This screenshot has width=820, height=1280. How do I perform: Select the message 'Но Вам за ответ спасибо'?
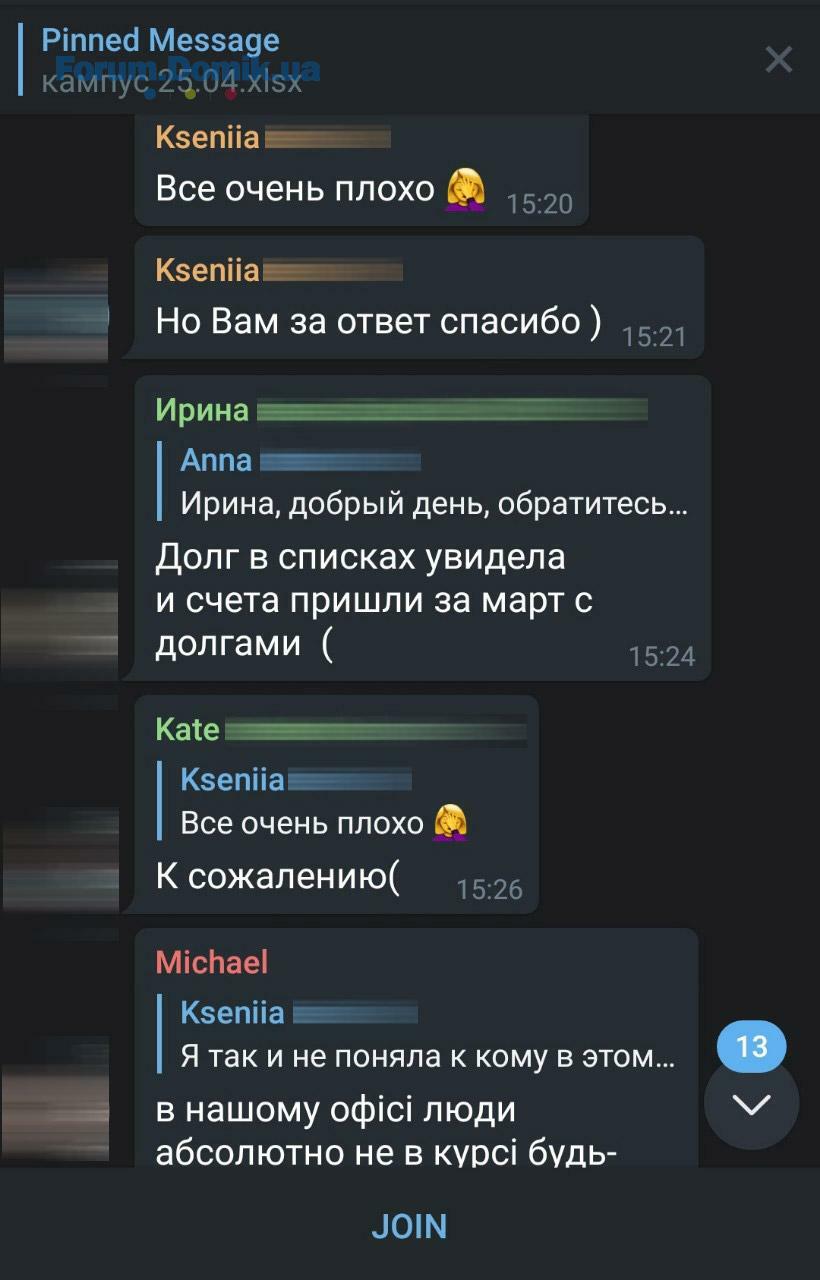(x=419, y=297)
